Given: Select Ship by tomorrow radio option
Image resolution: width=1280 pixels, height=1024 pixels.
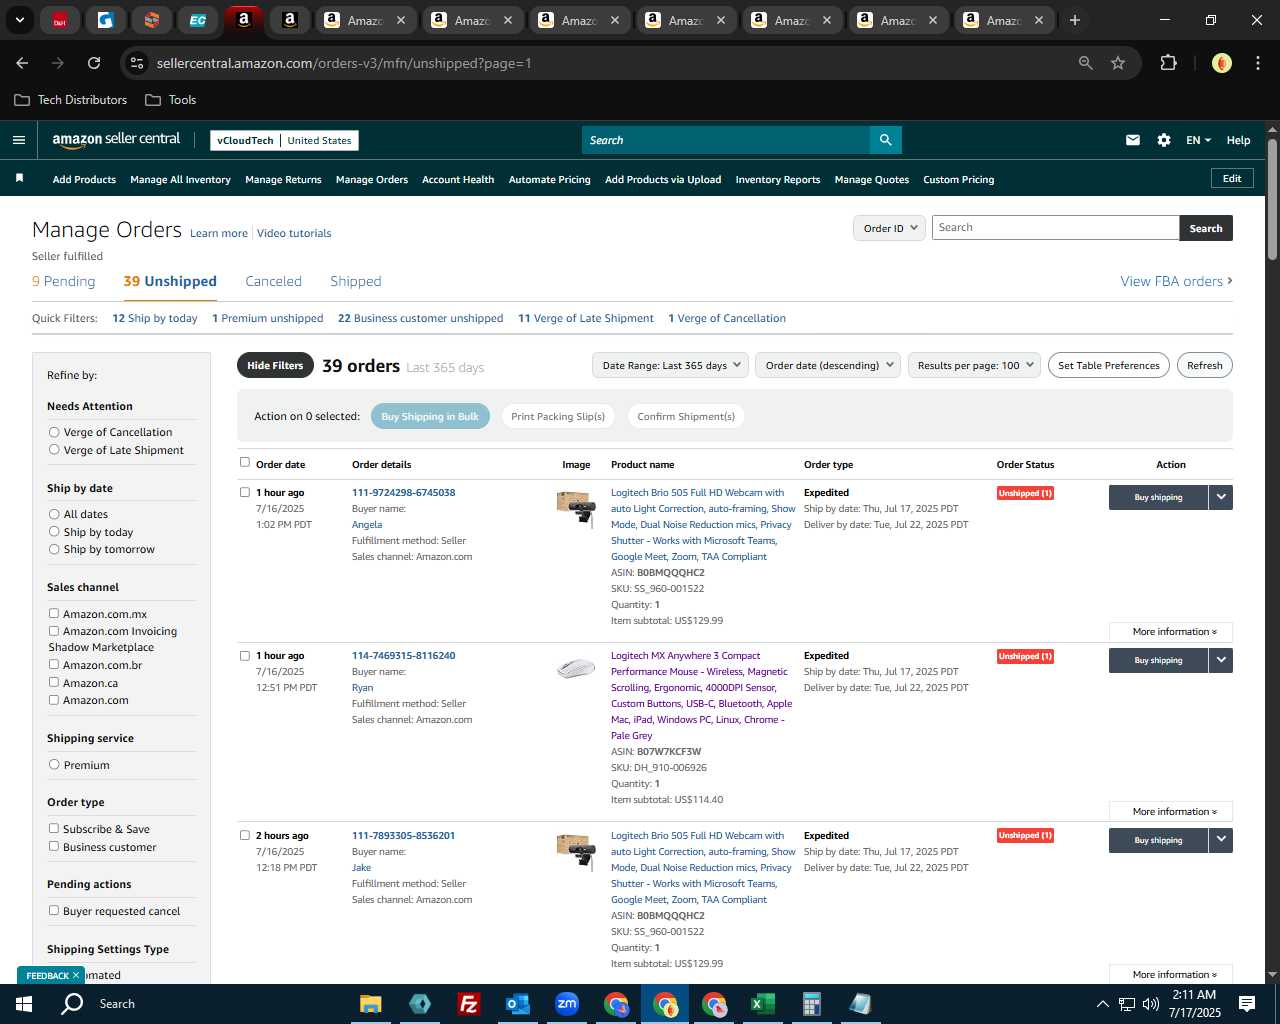Looking at the screenshot, I should click(54, 549).
